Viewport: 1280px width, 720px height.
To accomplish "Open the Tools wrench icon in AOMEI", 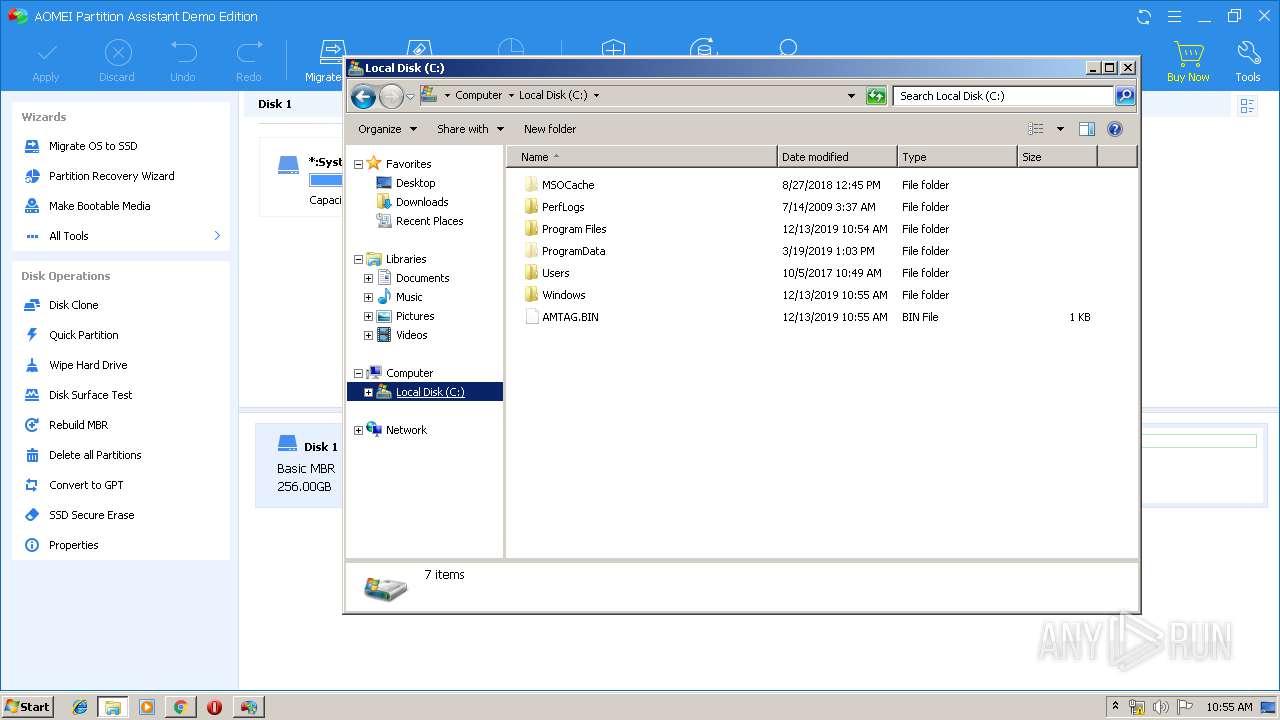I will (1248, 53).
